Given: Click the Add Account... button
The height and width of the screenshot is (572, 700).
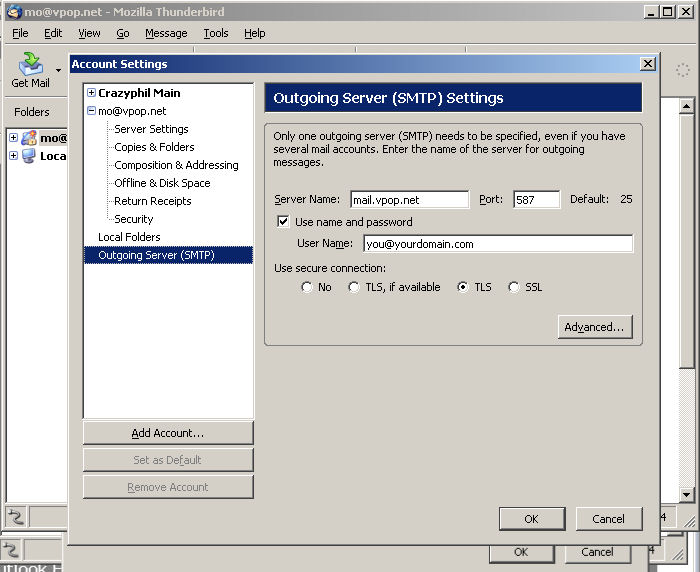Looking at the screenshot, I should click(168, 433).
